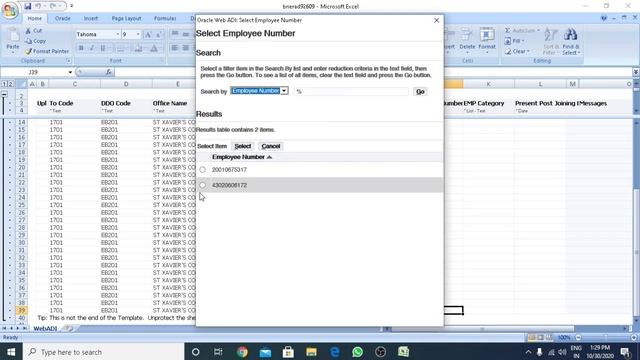Save the workbook from the quick access toolbar
Viewport: 640px width, 360px height.
pos(27,6)
